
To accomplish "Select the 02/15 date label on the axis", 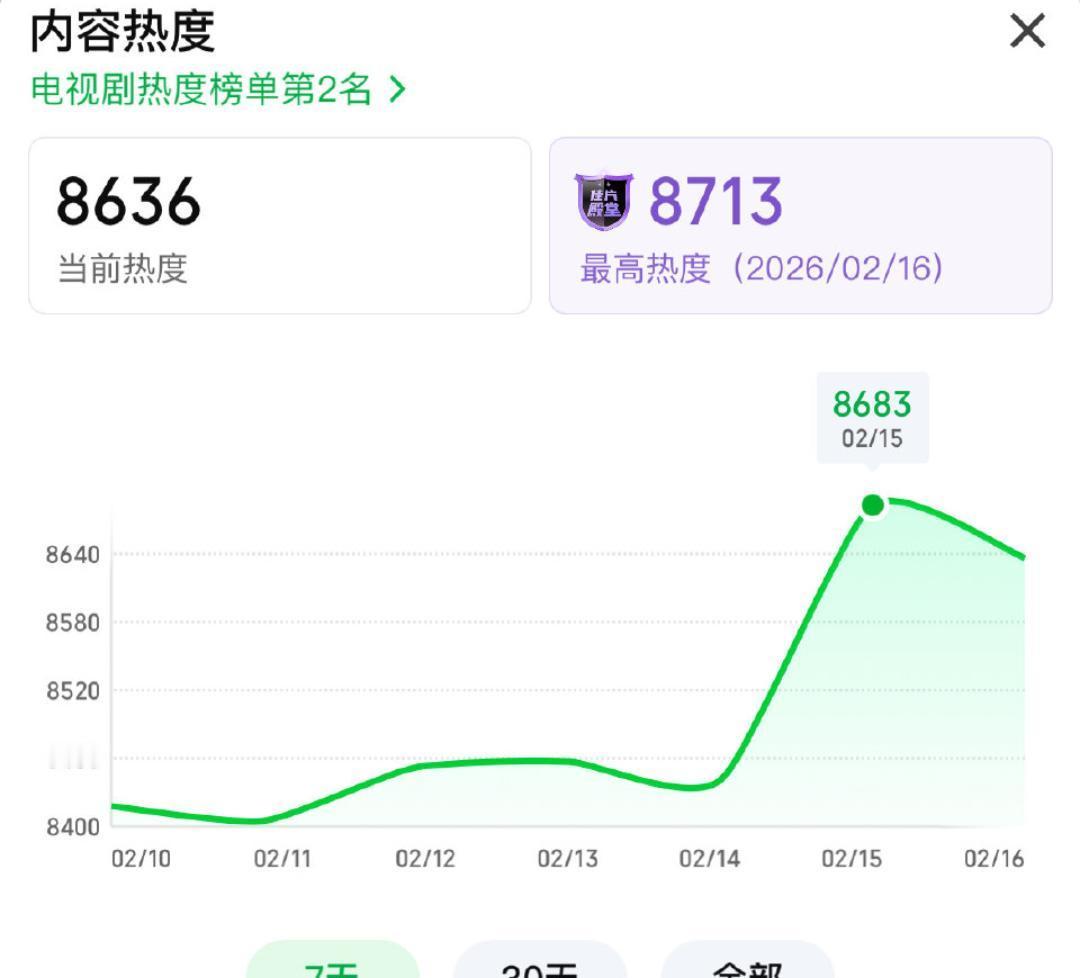I will pyautogui.click(x=851, y=857).
